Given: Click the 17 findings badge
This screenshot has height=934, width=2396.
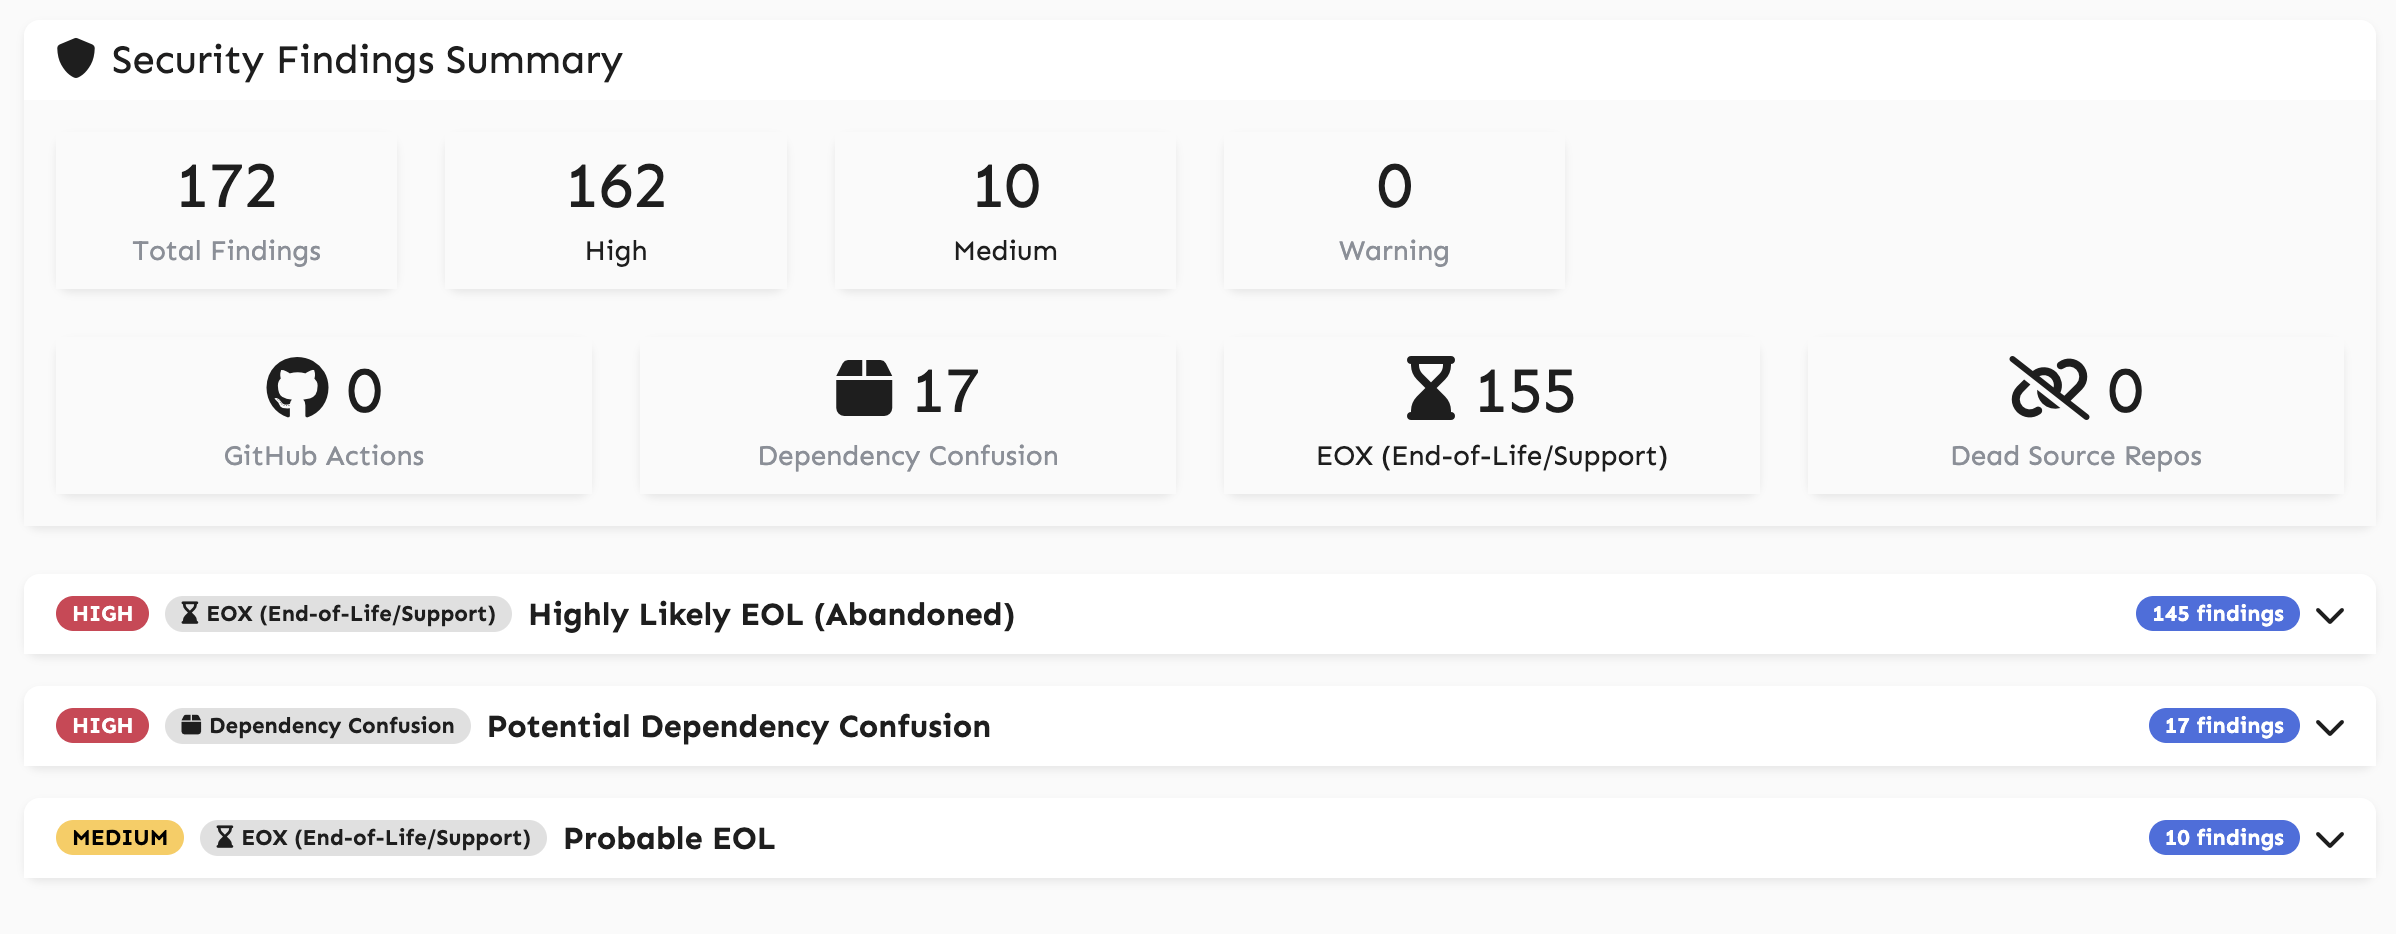Looking at the screenshot, I should coord(2223,726).
